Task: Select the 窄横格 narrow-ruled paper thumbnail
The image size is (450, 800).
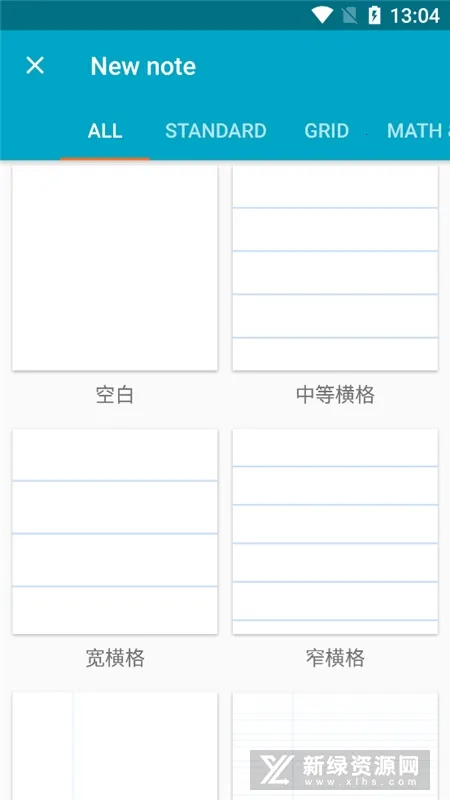Action: [335, 532]
